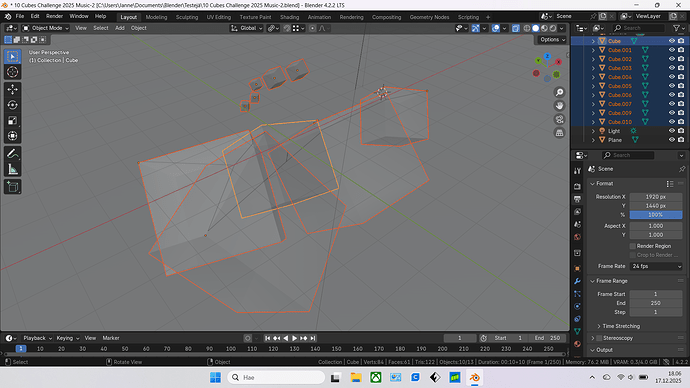Pick the Measure tool
This screenshot has width=690, height=388.
tap(12, 169)
